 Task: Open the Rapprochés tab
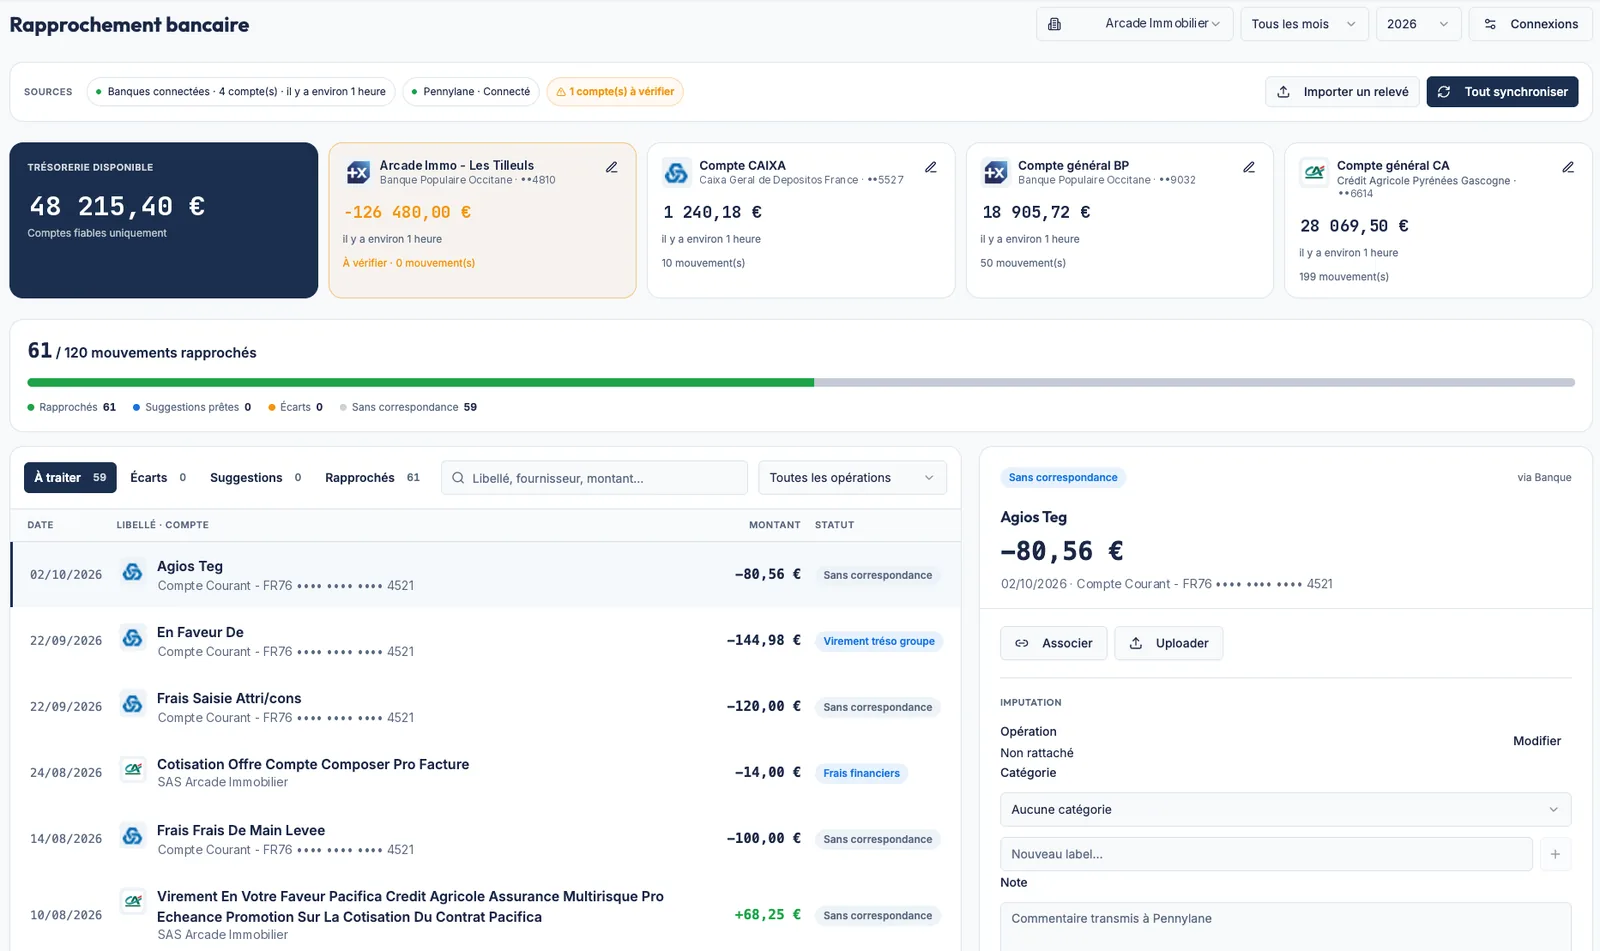[372, 478]
